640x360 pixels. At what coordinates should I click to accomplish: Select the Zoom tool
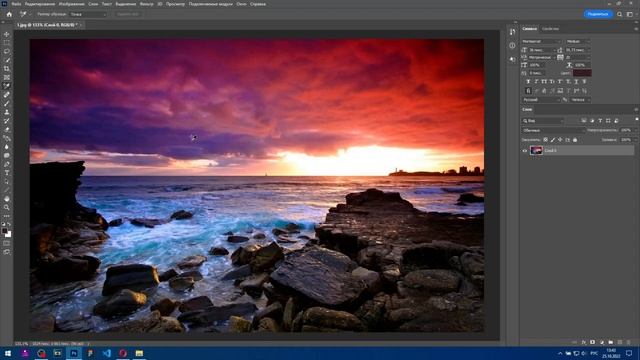click(7, 207)
